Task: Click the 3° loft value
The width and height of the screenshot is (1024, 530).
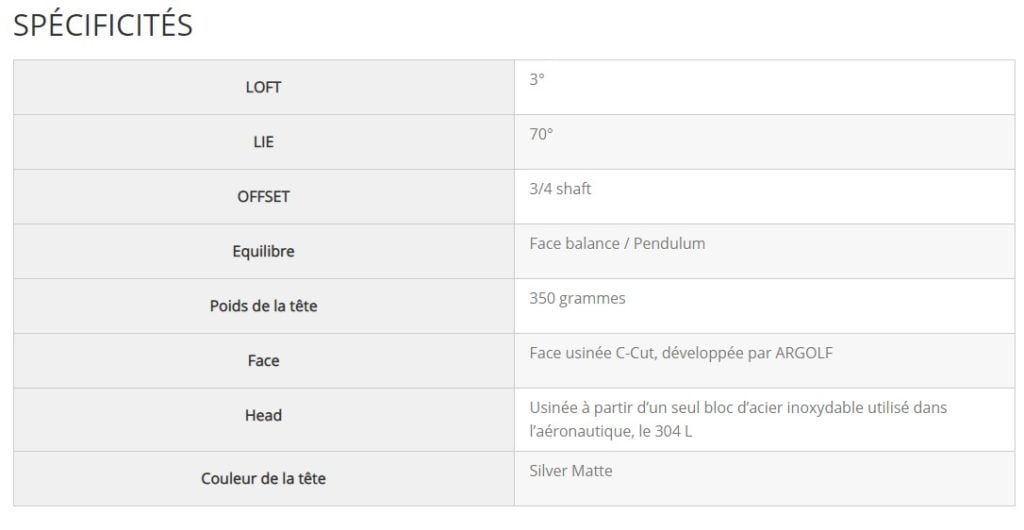Action: tap(537, 79)
